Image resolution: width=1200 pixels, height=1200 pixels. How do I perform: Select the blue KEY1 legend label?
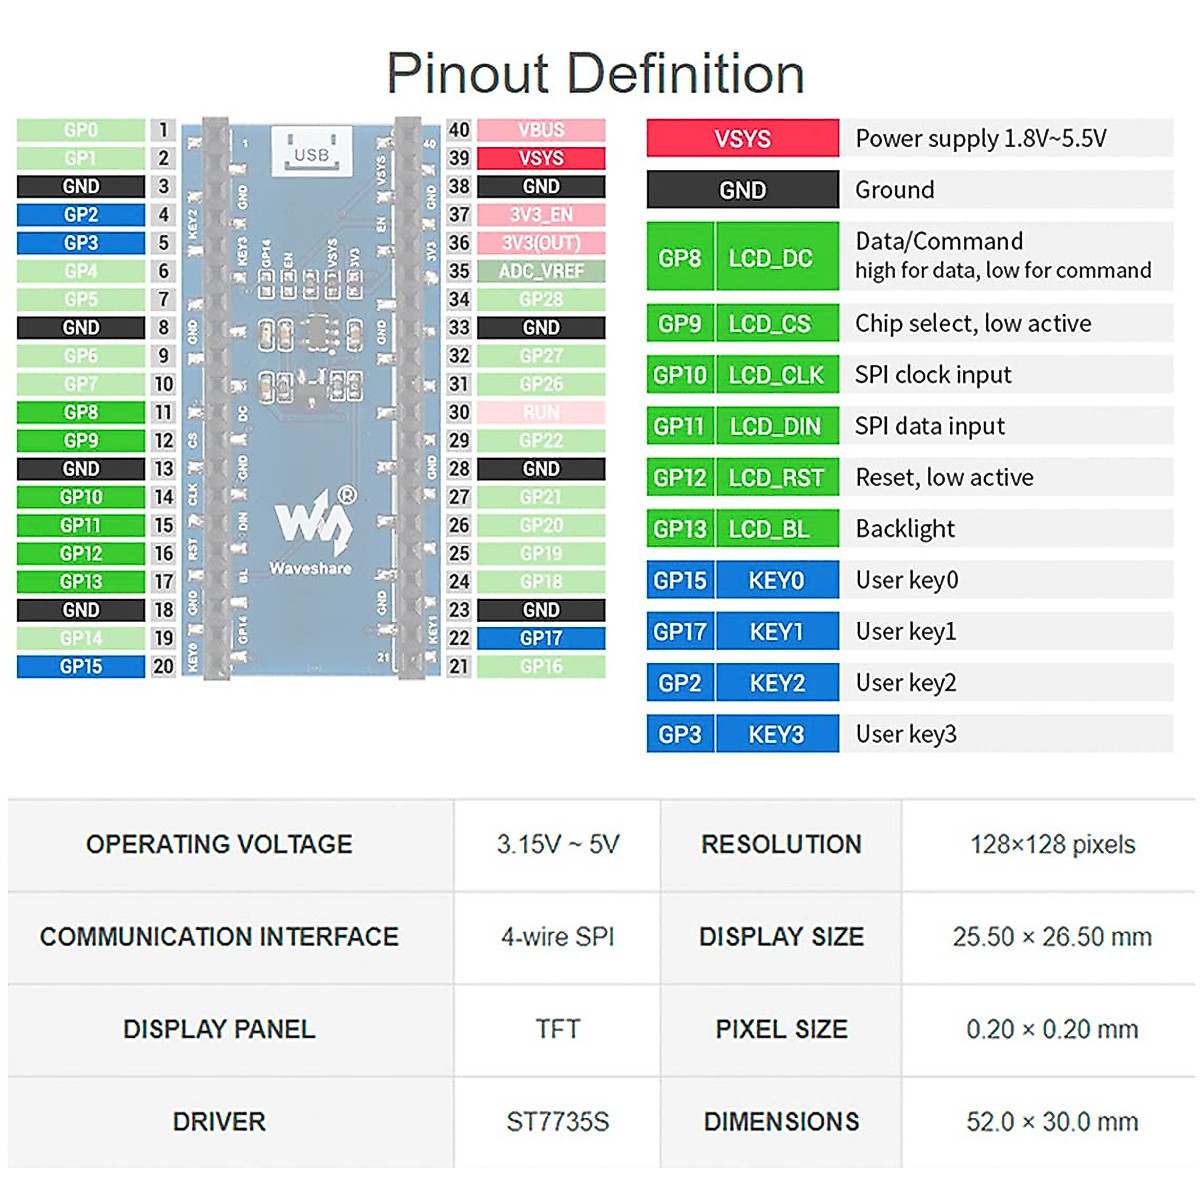[x=777, y=632]
